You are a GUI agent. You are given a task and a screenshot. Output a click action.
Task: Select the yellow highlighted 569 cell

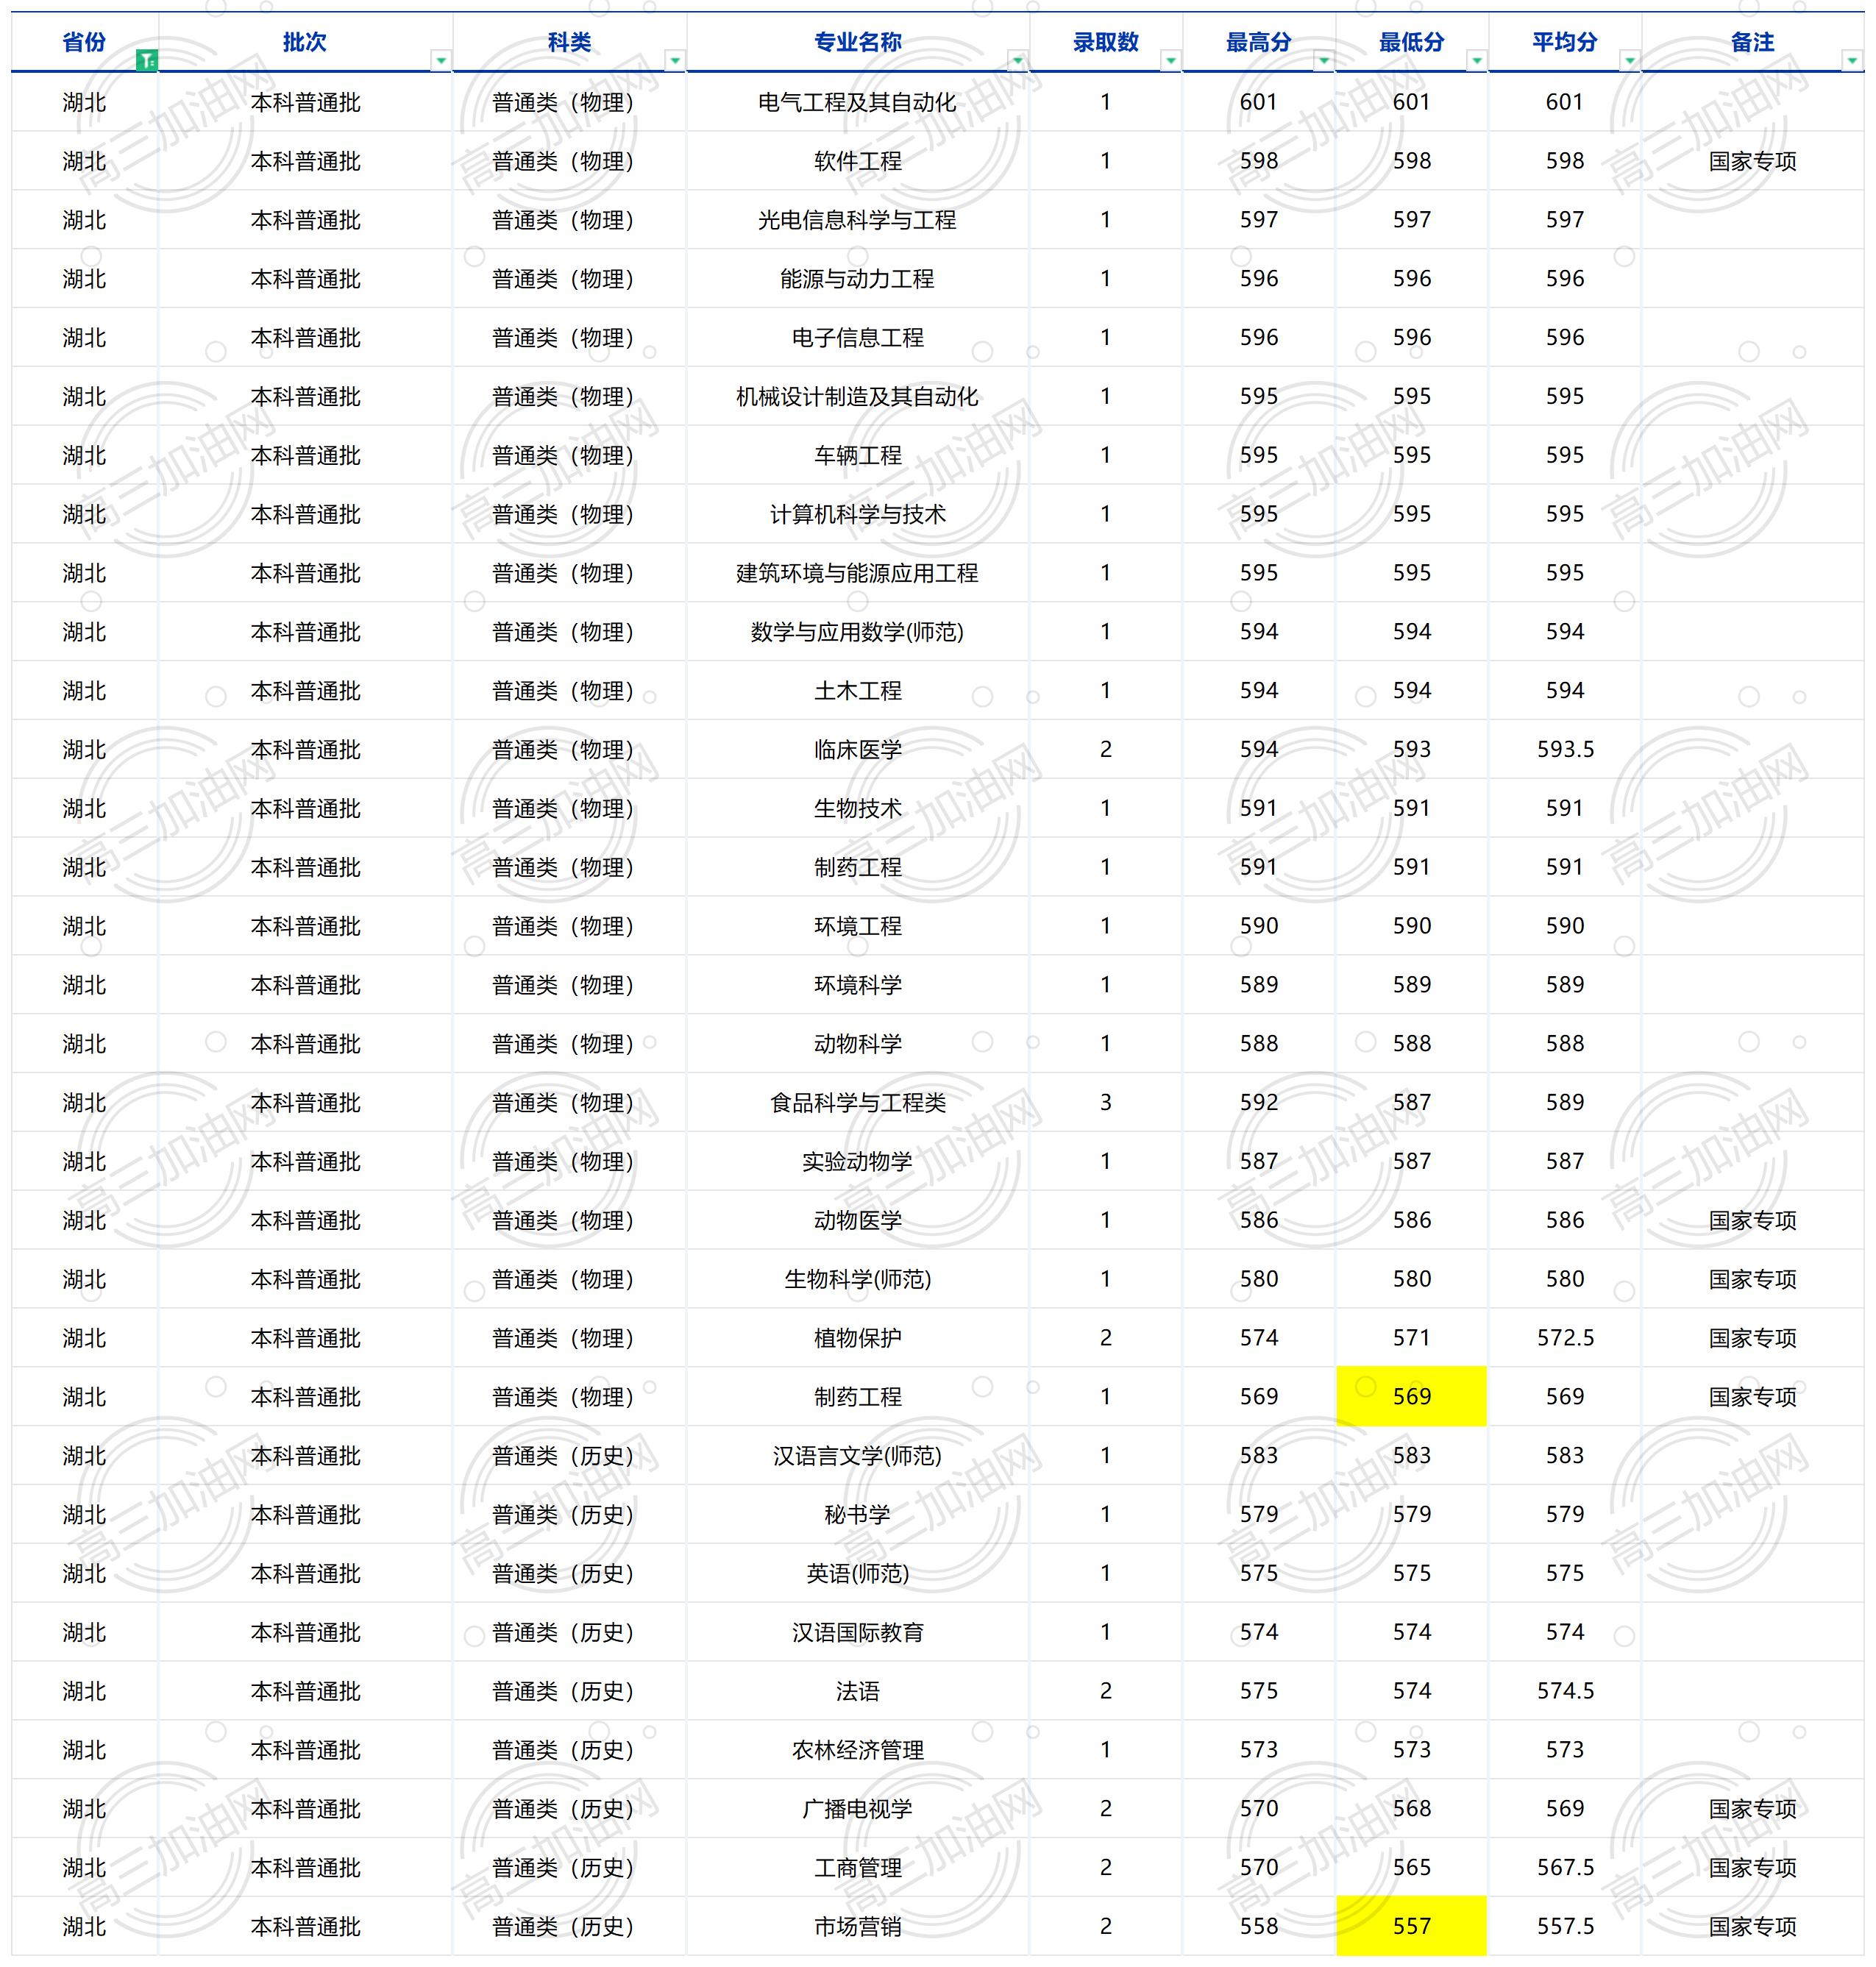pos(1412,1397)
